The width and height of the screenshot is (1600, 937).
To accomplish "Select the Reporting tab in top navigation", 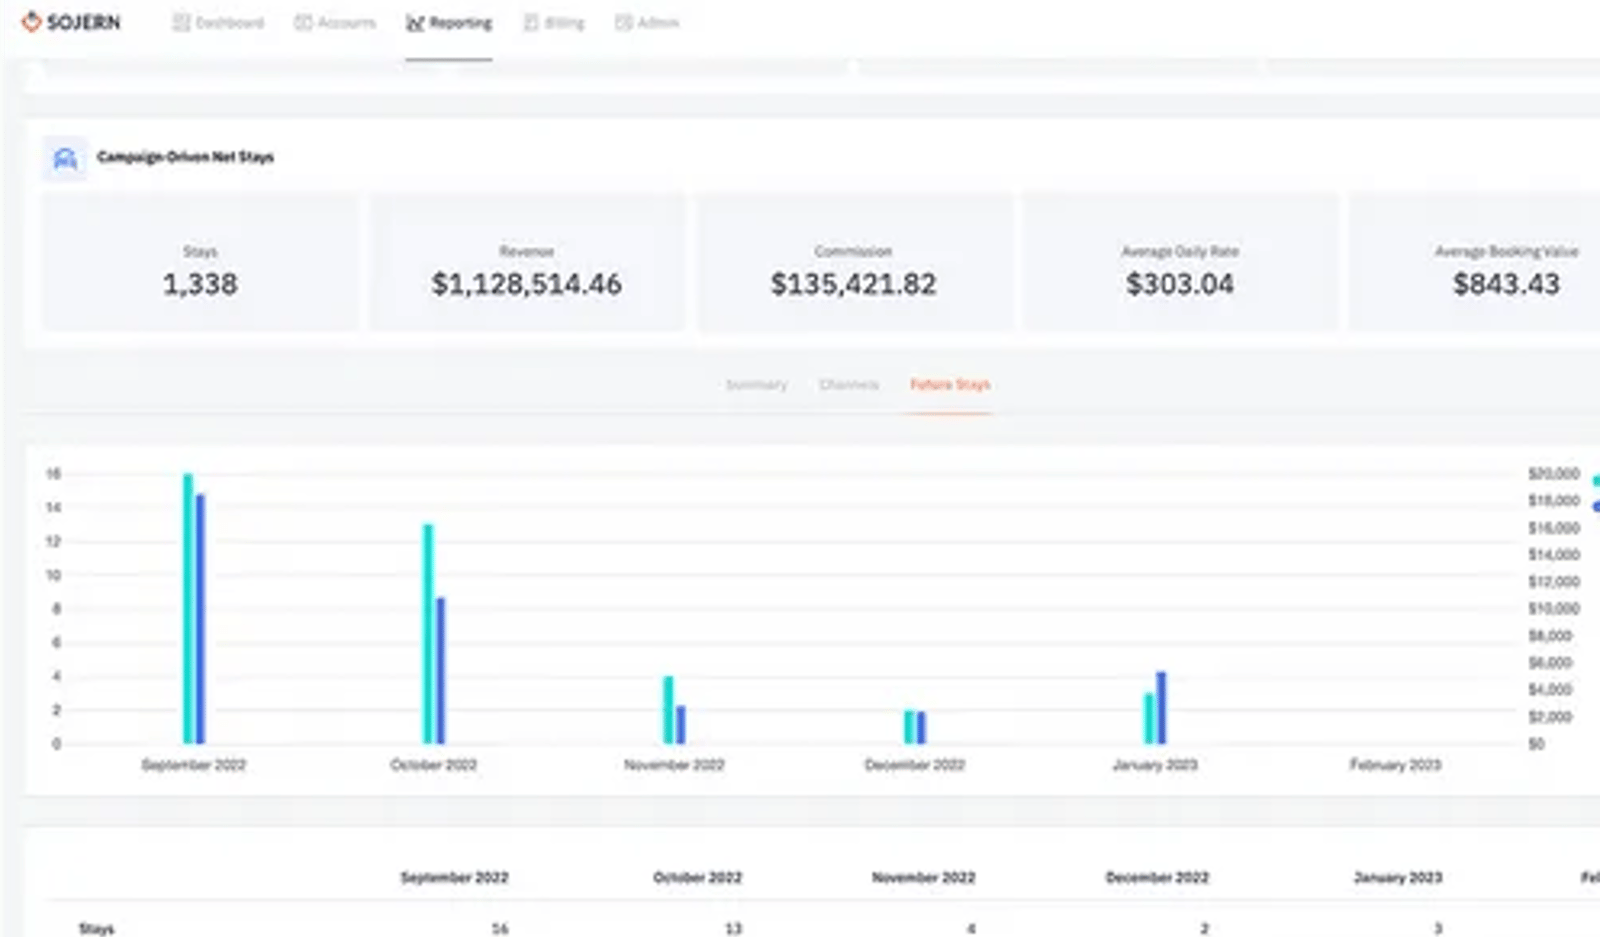I will (449, 23).
